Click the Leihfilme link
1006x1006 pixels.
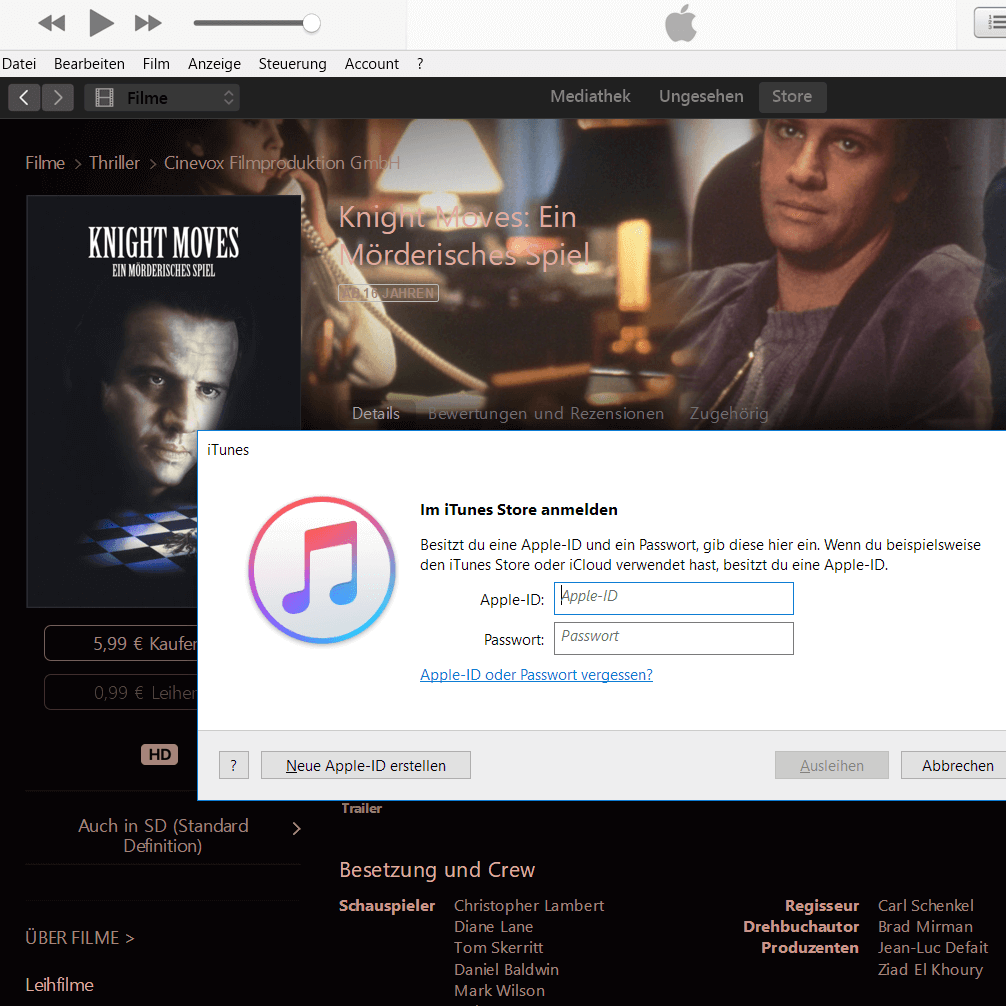pyautogui.click(x=60, y=985)
